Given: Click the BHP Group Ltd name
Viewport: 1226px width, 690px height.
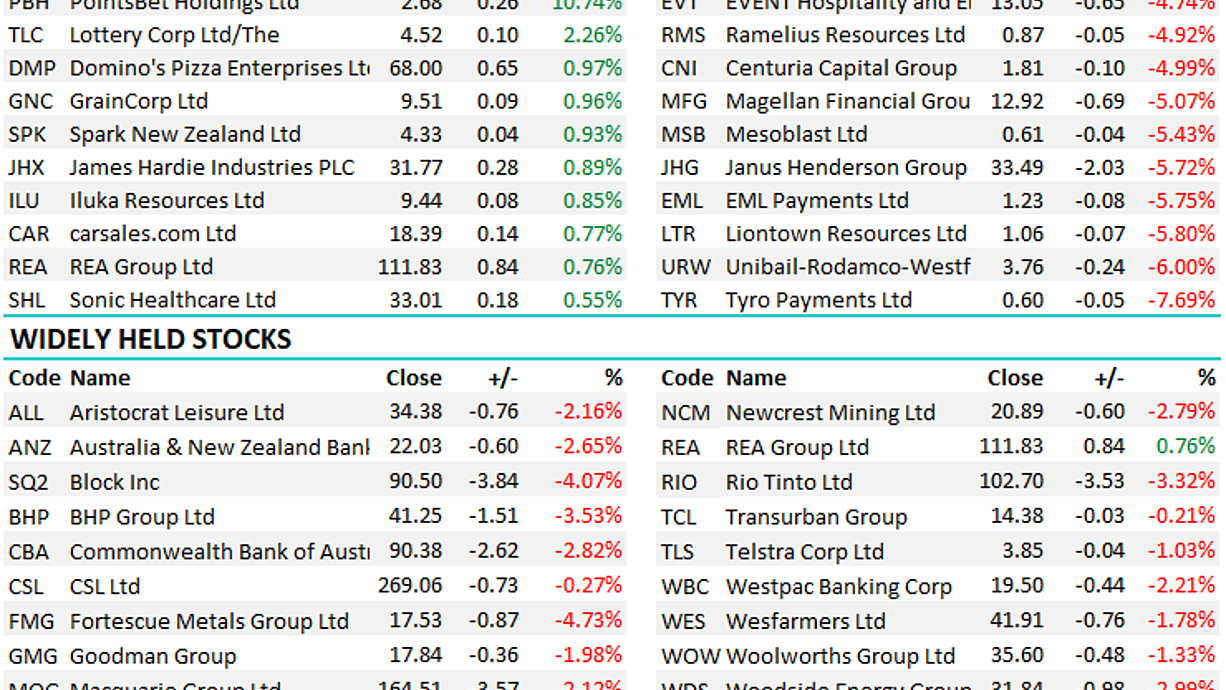Looking at the screenshot, I should 142,517.
